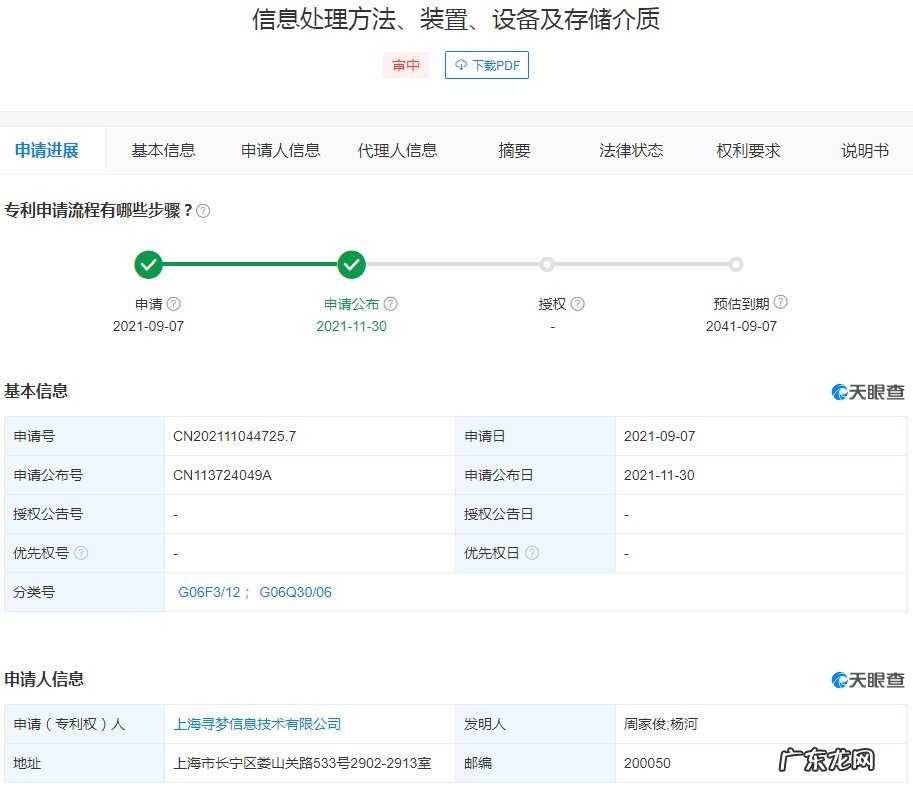Switch to the 法律状态 tab
The image size is (913, 789).
tap(629, 150)
